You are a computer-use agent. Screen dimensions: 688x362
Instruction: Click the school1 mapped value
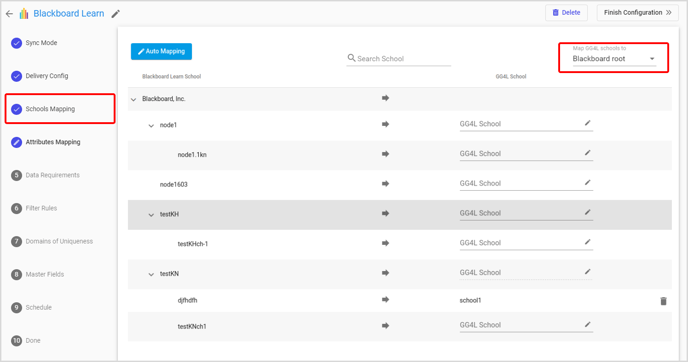470,301
